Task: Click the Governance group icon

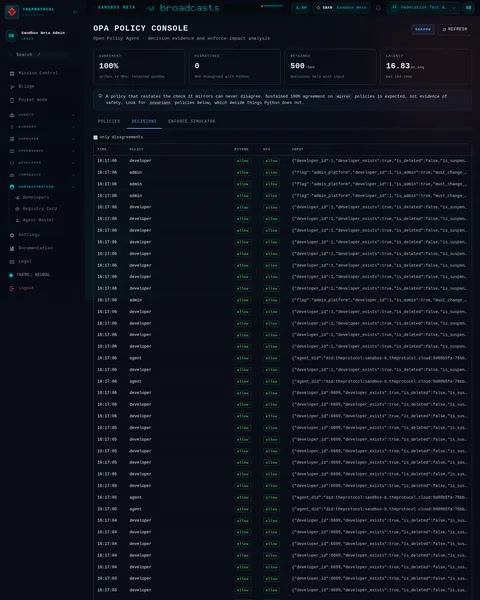Action: 12,151
